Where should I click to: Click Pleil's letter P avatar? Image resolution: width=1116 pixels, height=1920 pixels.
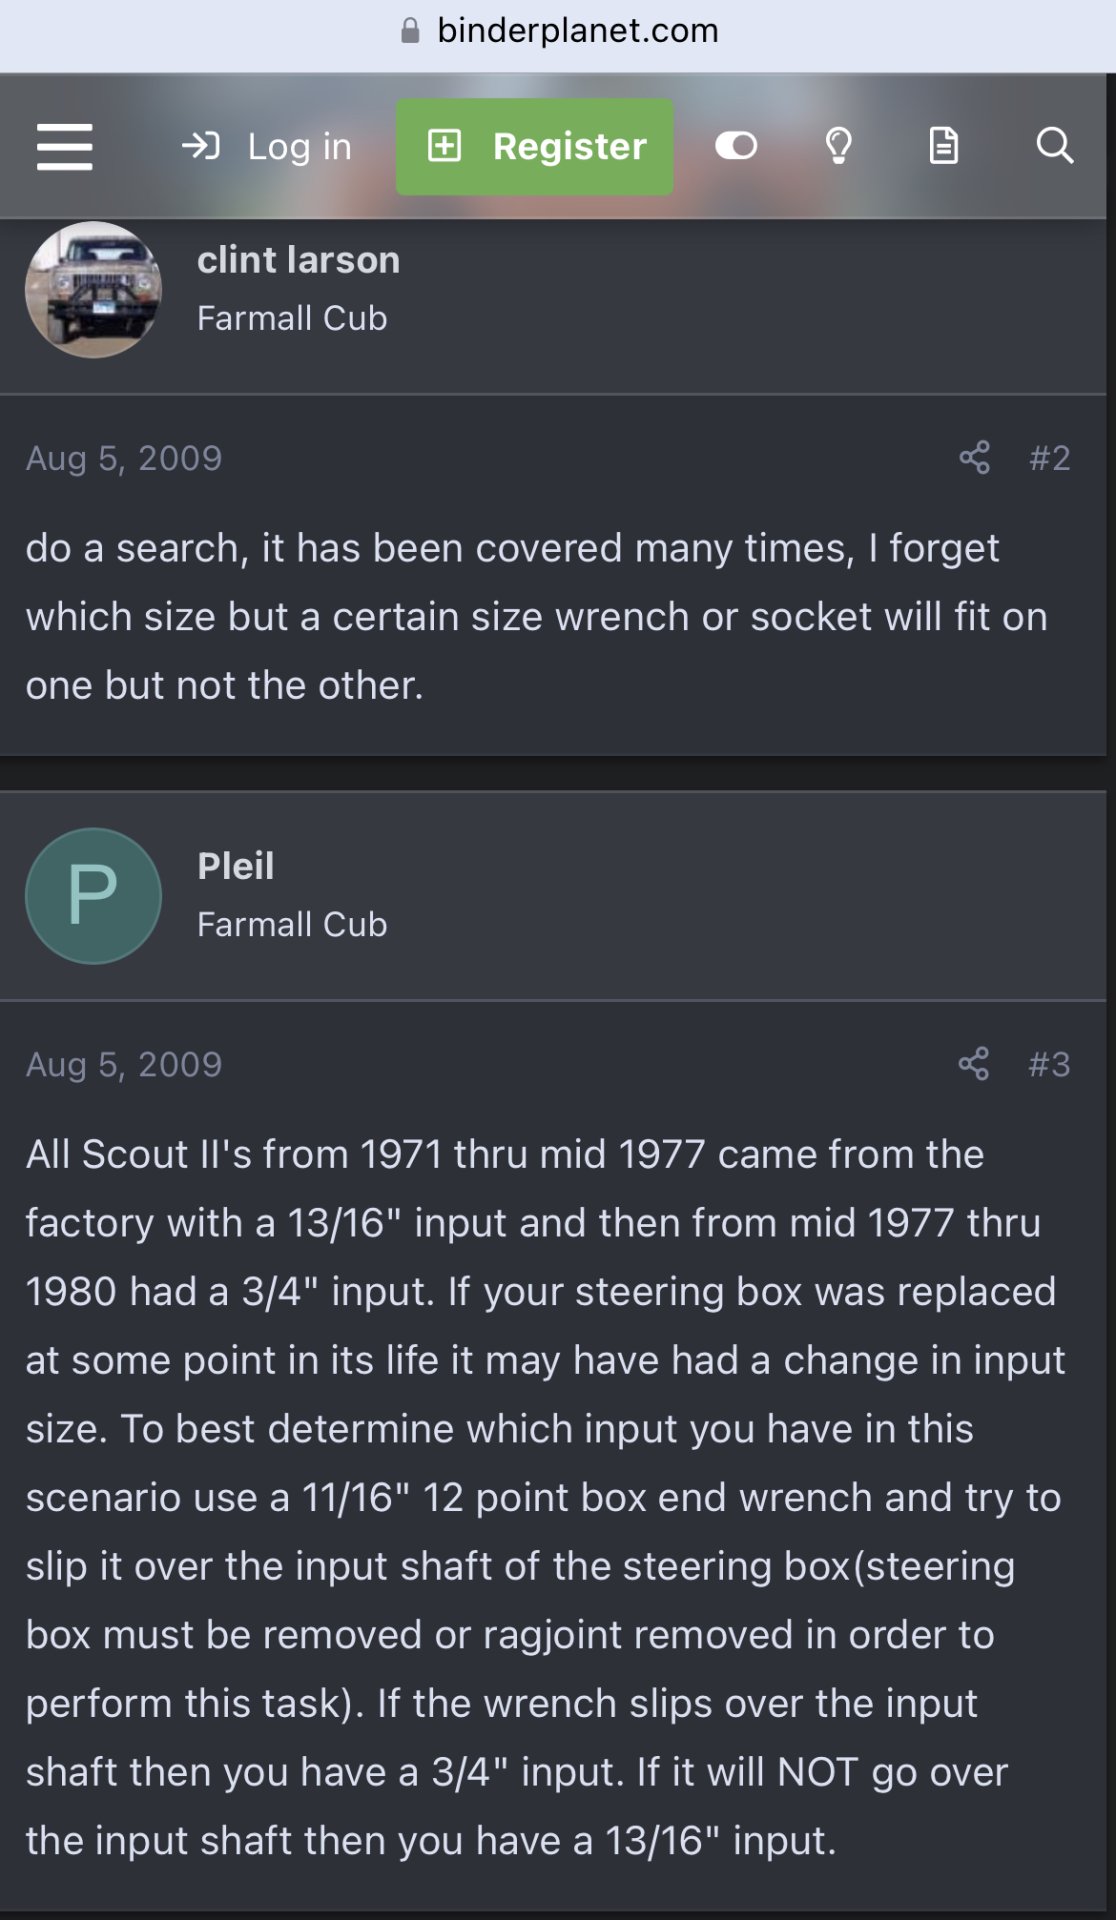[93, 896]
